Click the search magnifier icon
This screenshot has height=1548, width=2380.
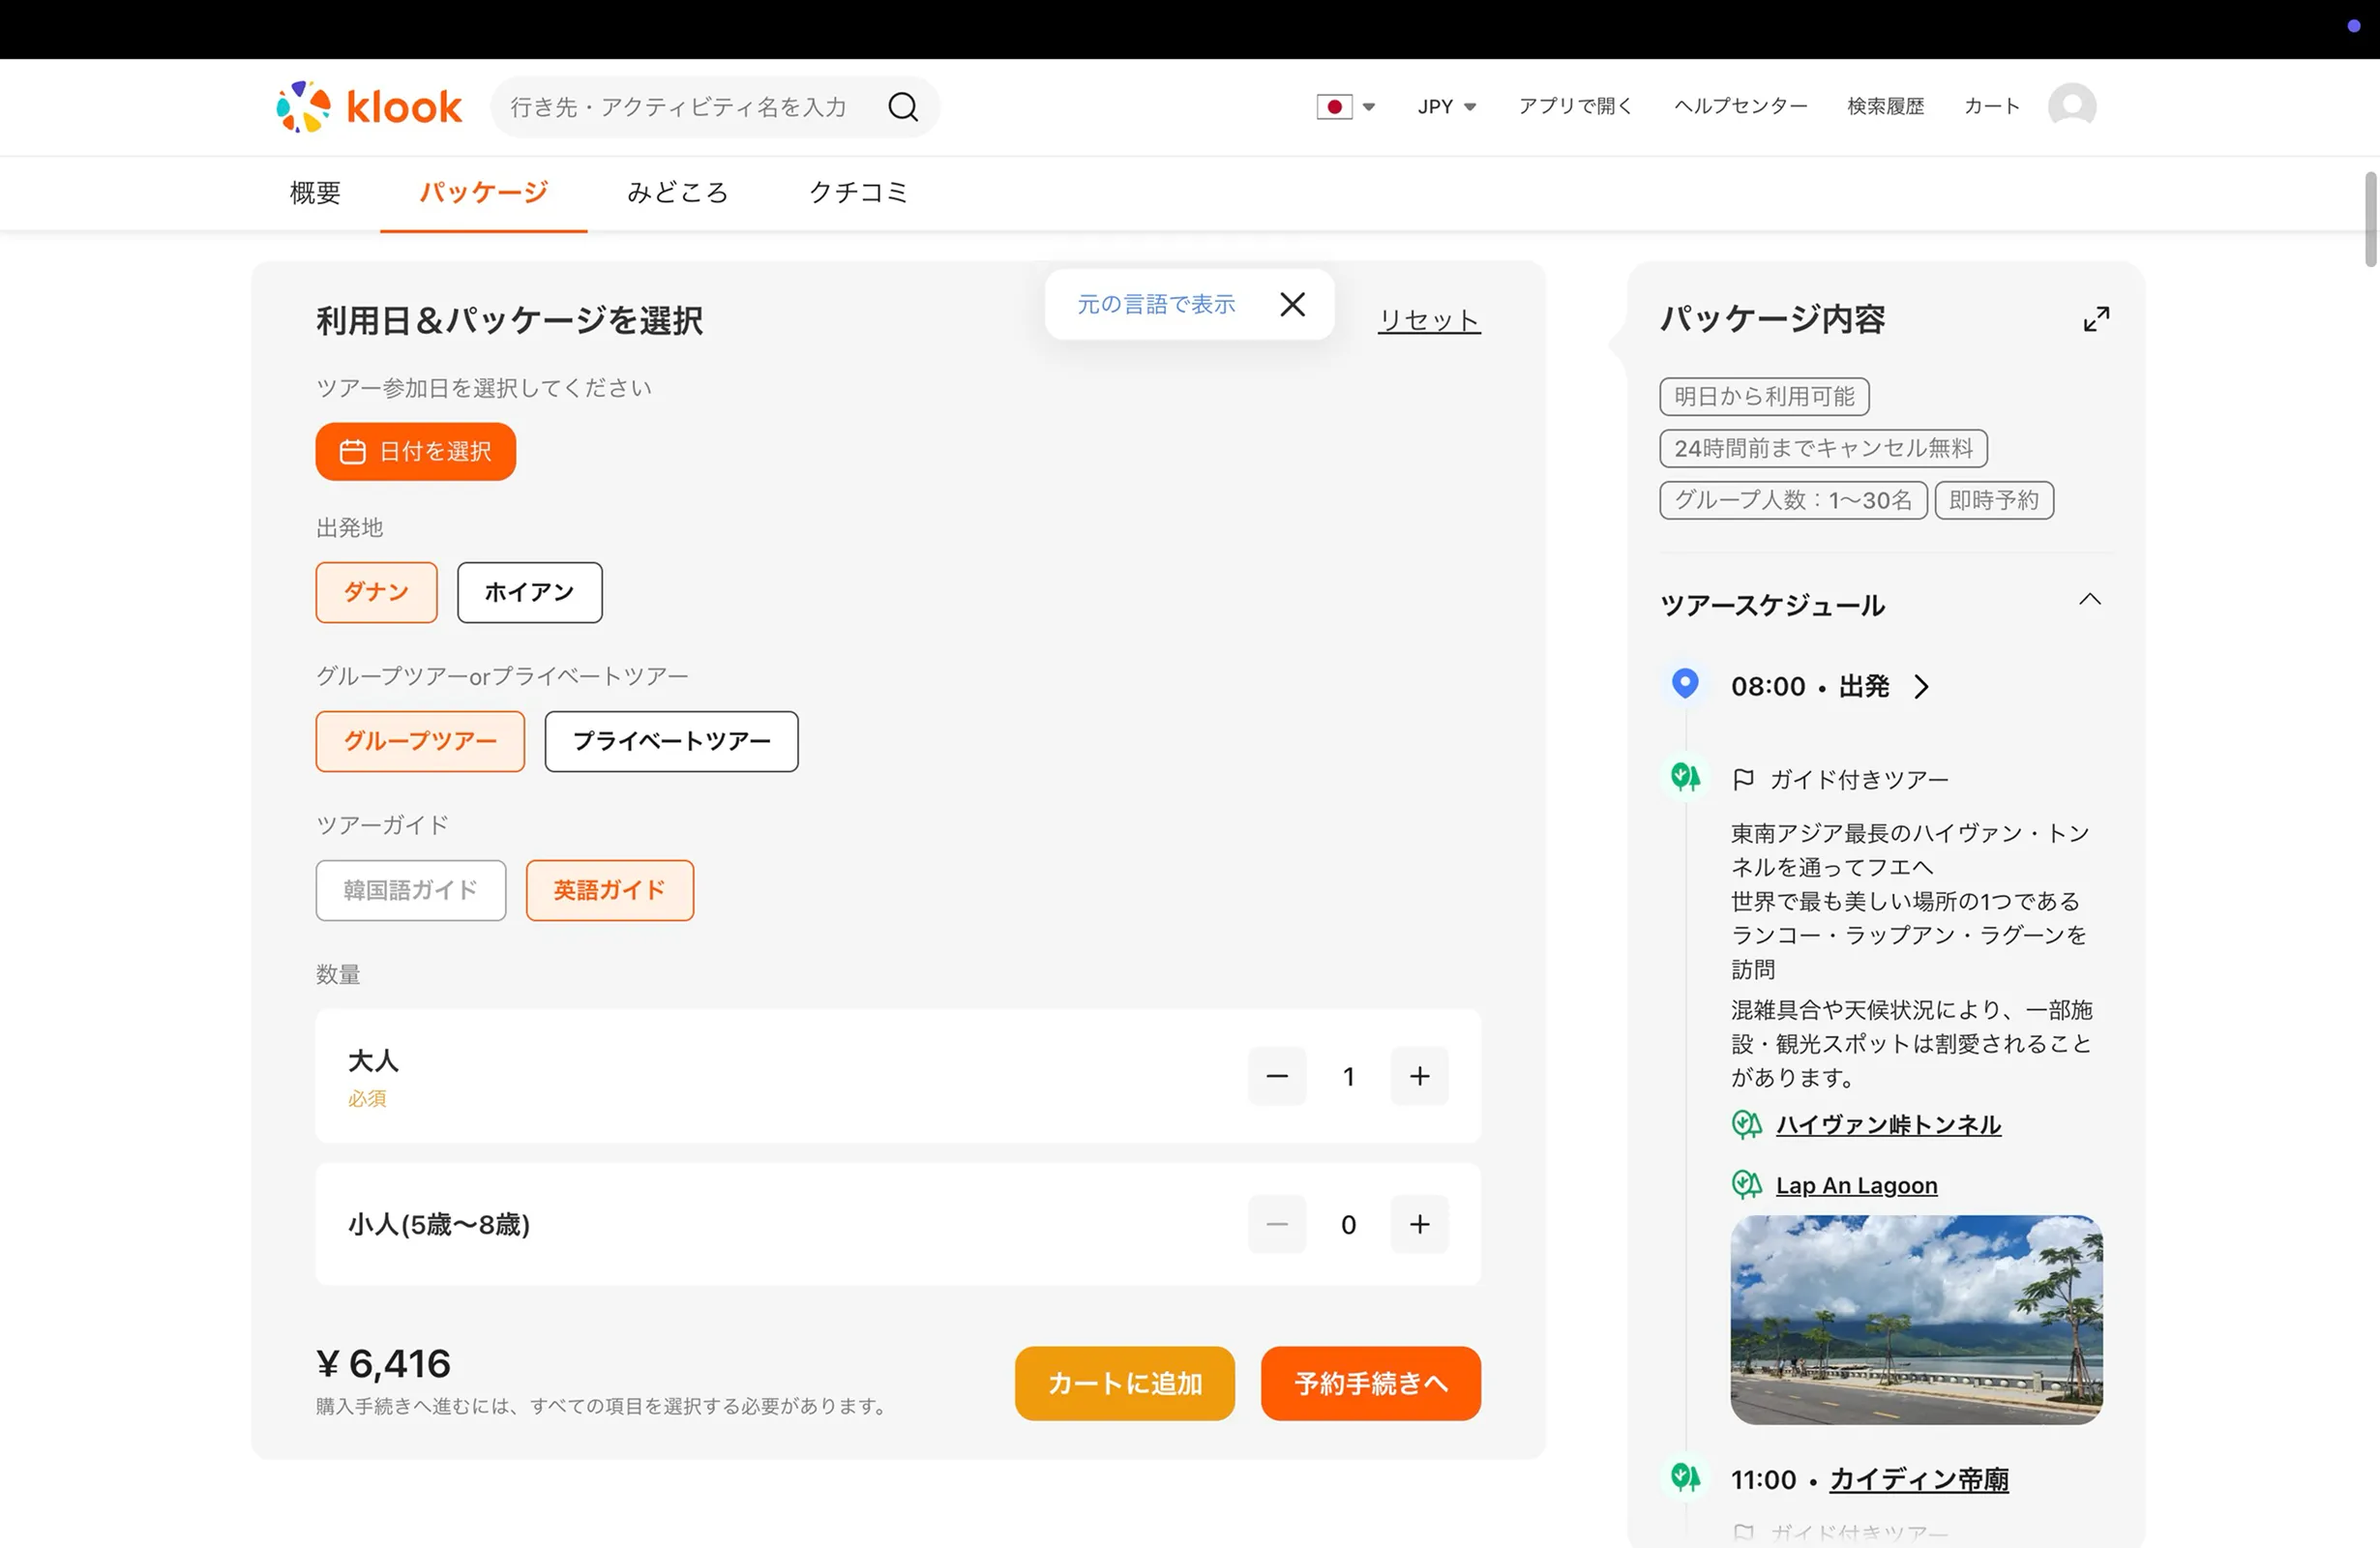point(903,106)
